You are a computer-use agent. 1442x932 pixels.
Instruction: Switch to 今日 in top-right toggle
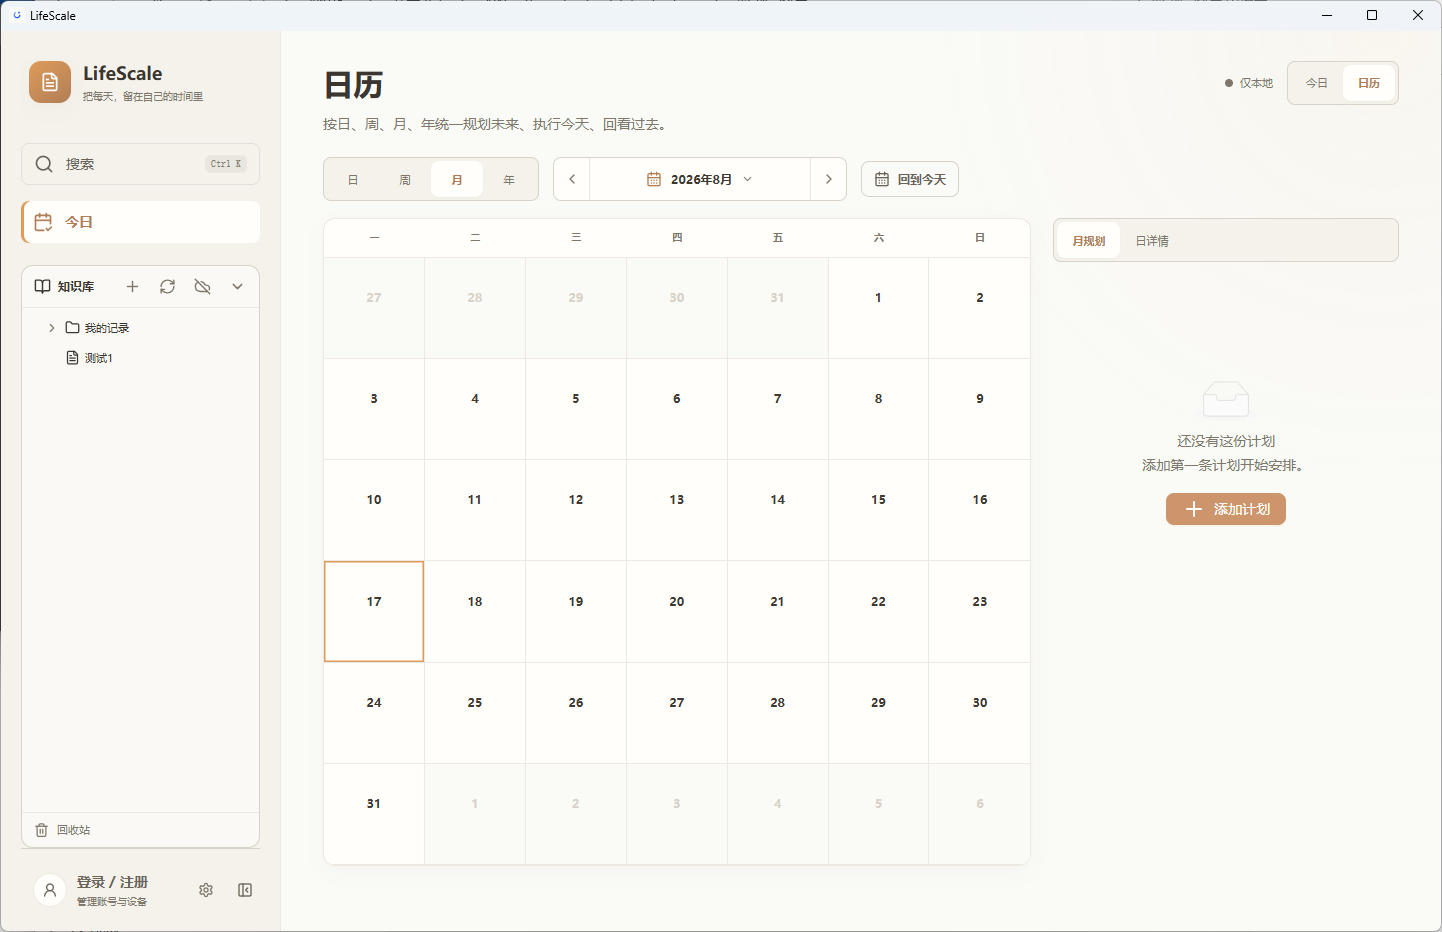(1317, 83)
